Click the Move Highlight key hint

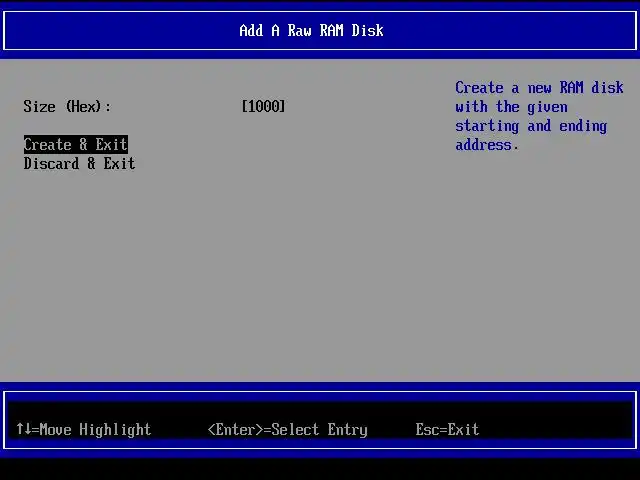click(x=84, y=429)
